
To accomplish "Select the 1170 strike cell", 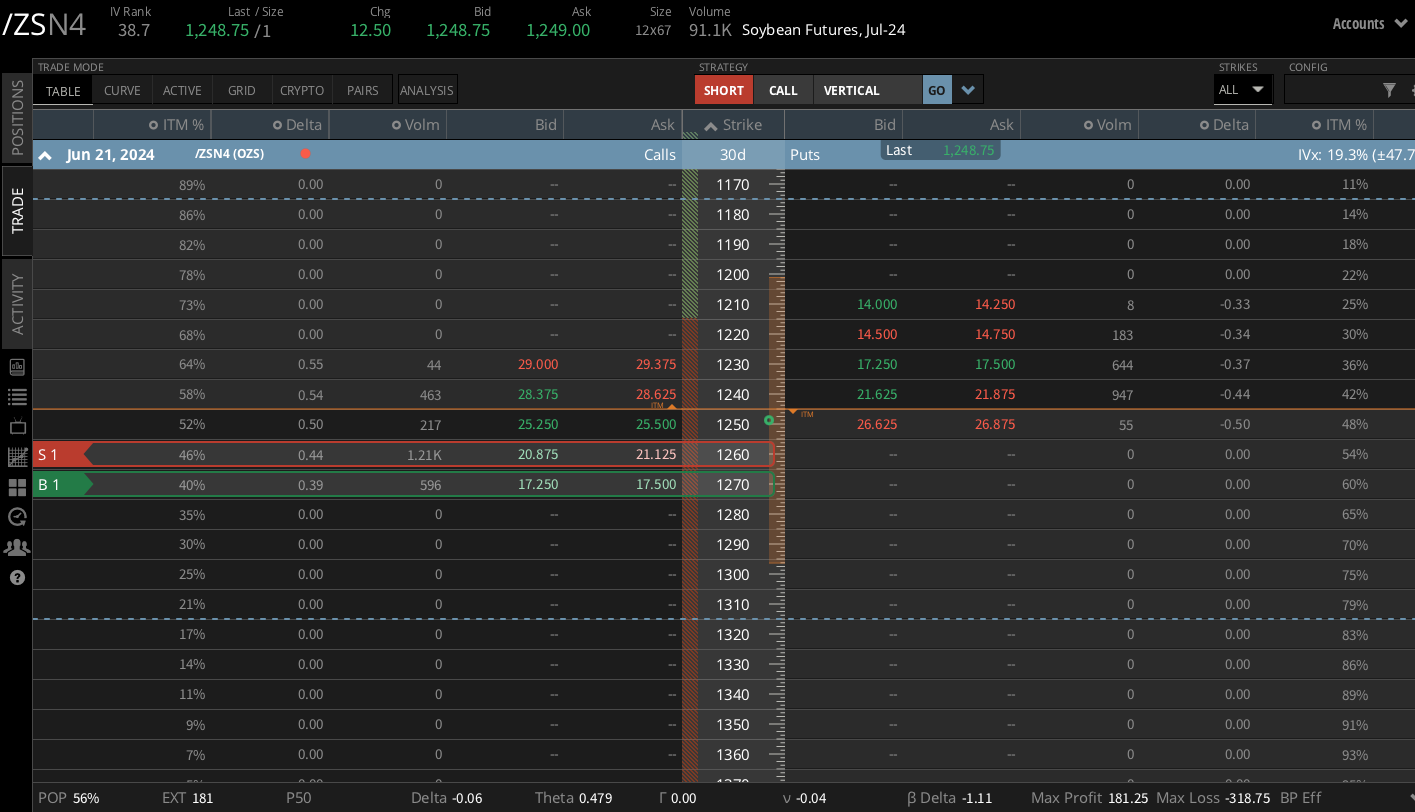I will click(x=733, y=185).
